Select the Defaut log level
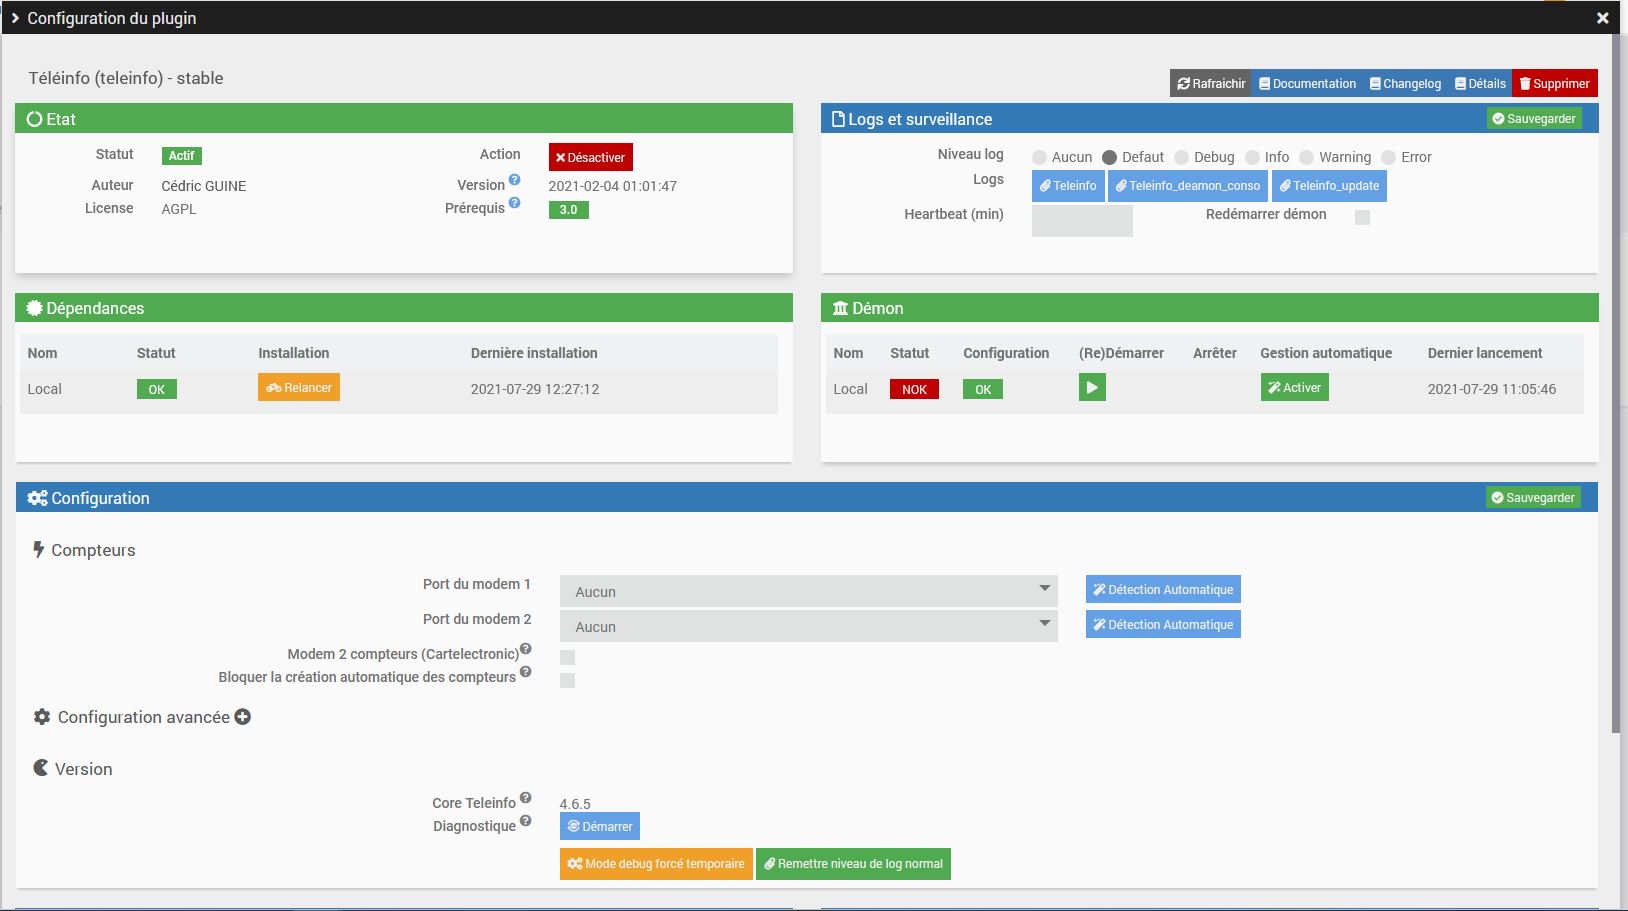The height and width of the screenshot is (911, 1628). pyautogui.click(x=1109, y=158)
